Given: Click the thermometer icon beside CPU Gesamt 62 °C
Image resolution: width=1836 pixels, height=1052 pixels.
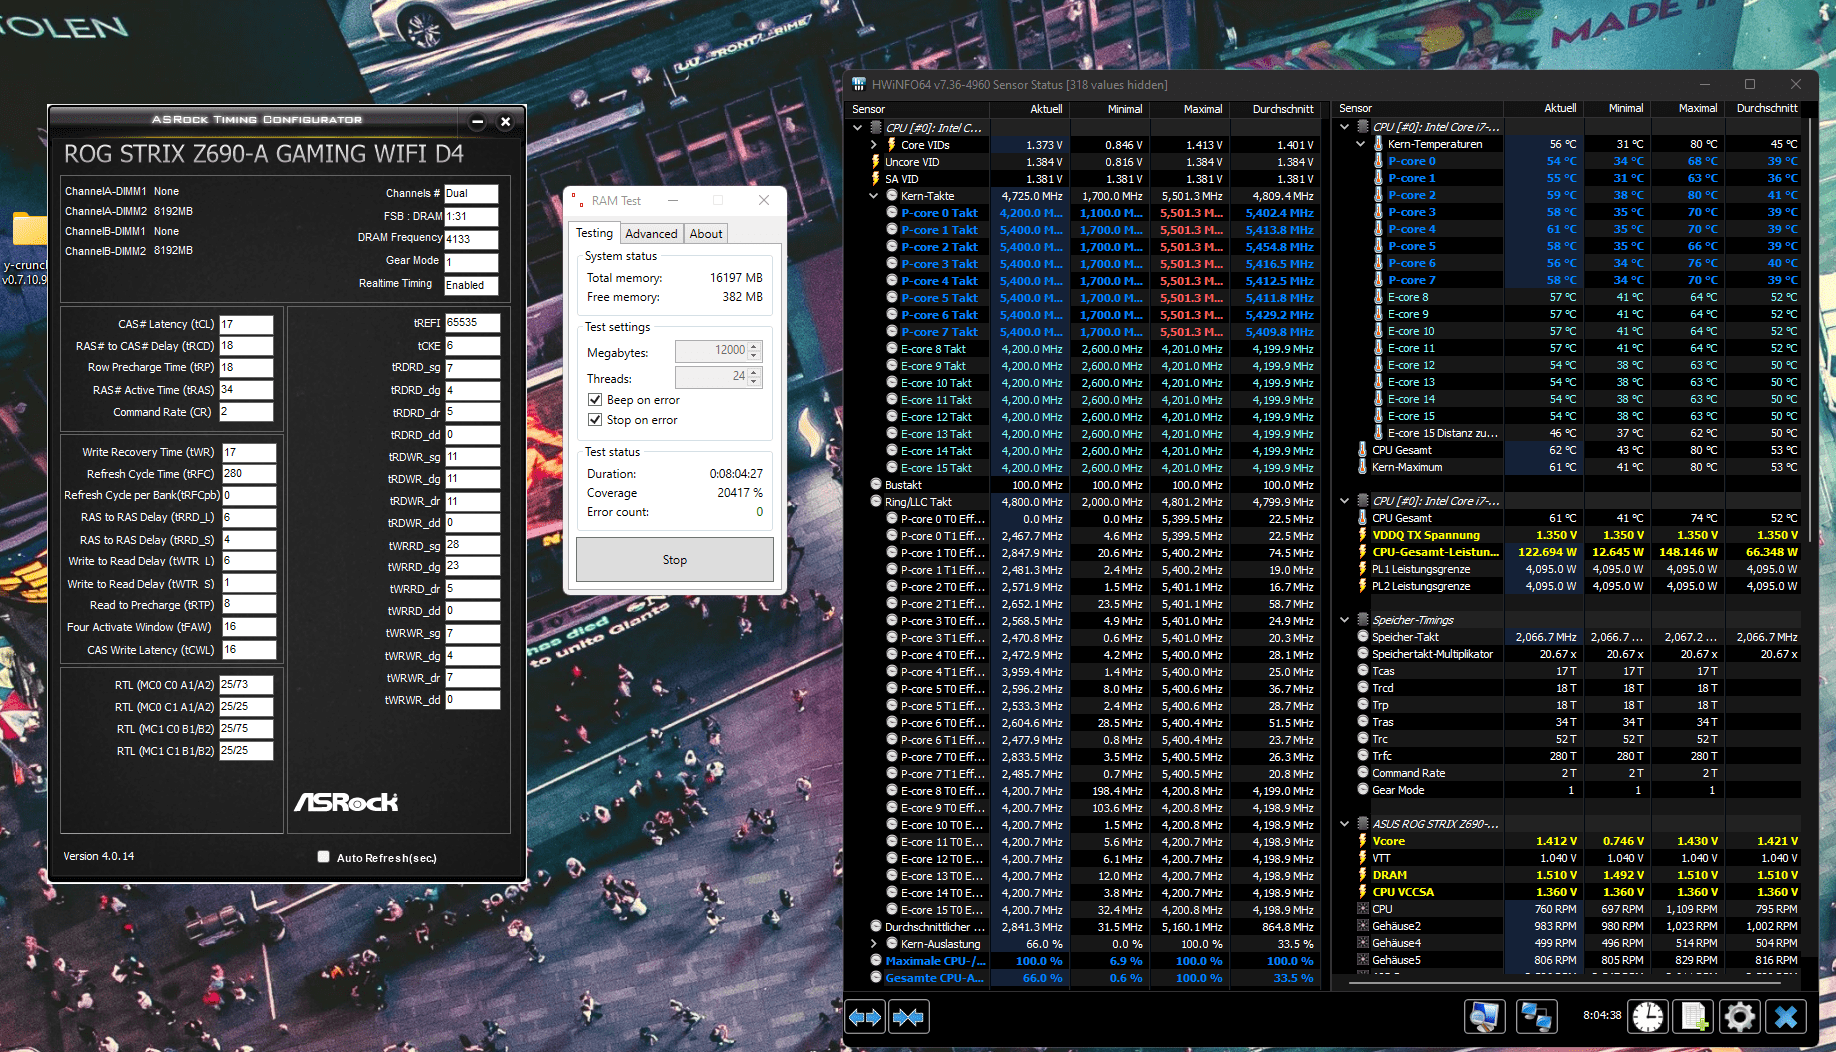Looking at the screenshot, I should point(1362,450).
